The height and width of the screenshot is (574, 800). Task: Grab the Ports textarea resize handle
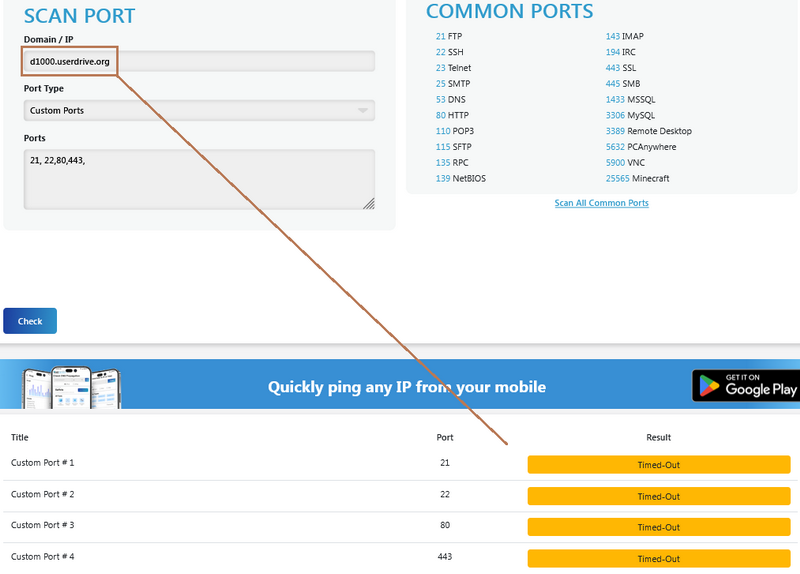tap(369, 204)
